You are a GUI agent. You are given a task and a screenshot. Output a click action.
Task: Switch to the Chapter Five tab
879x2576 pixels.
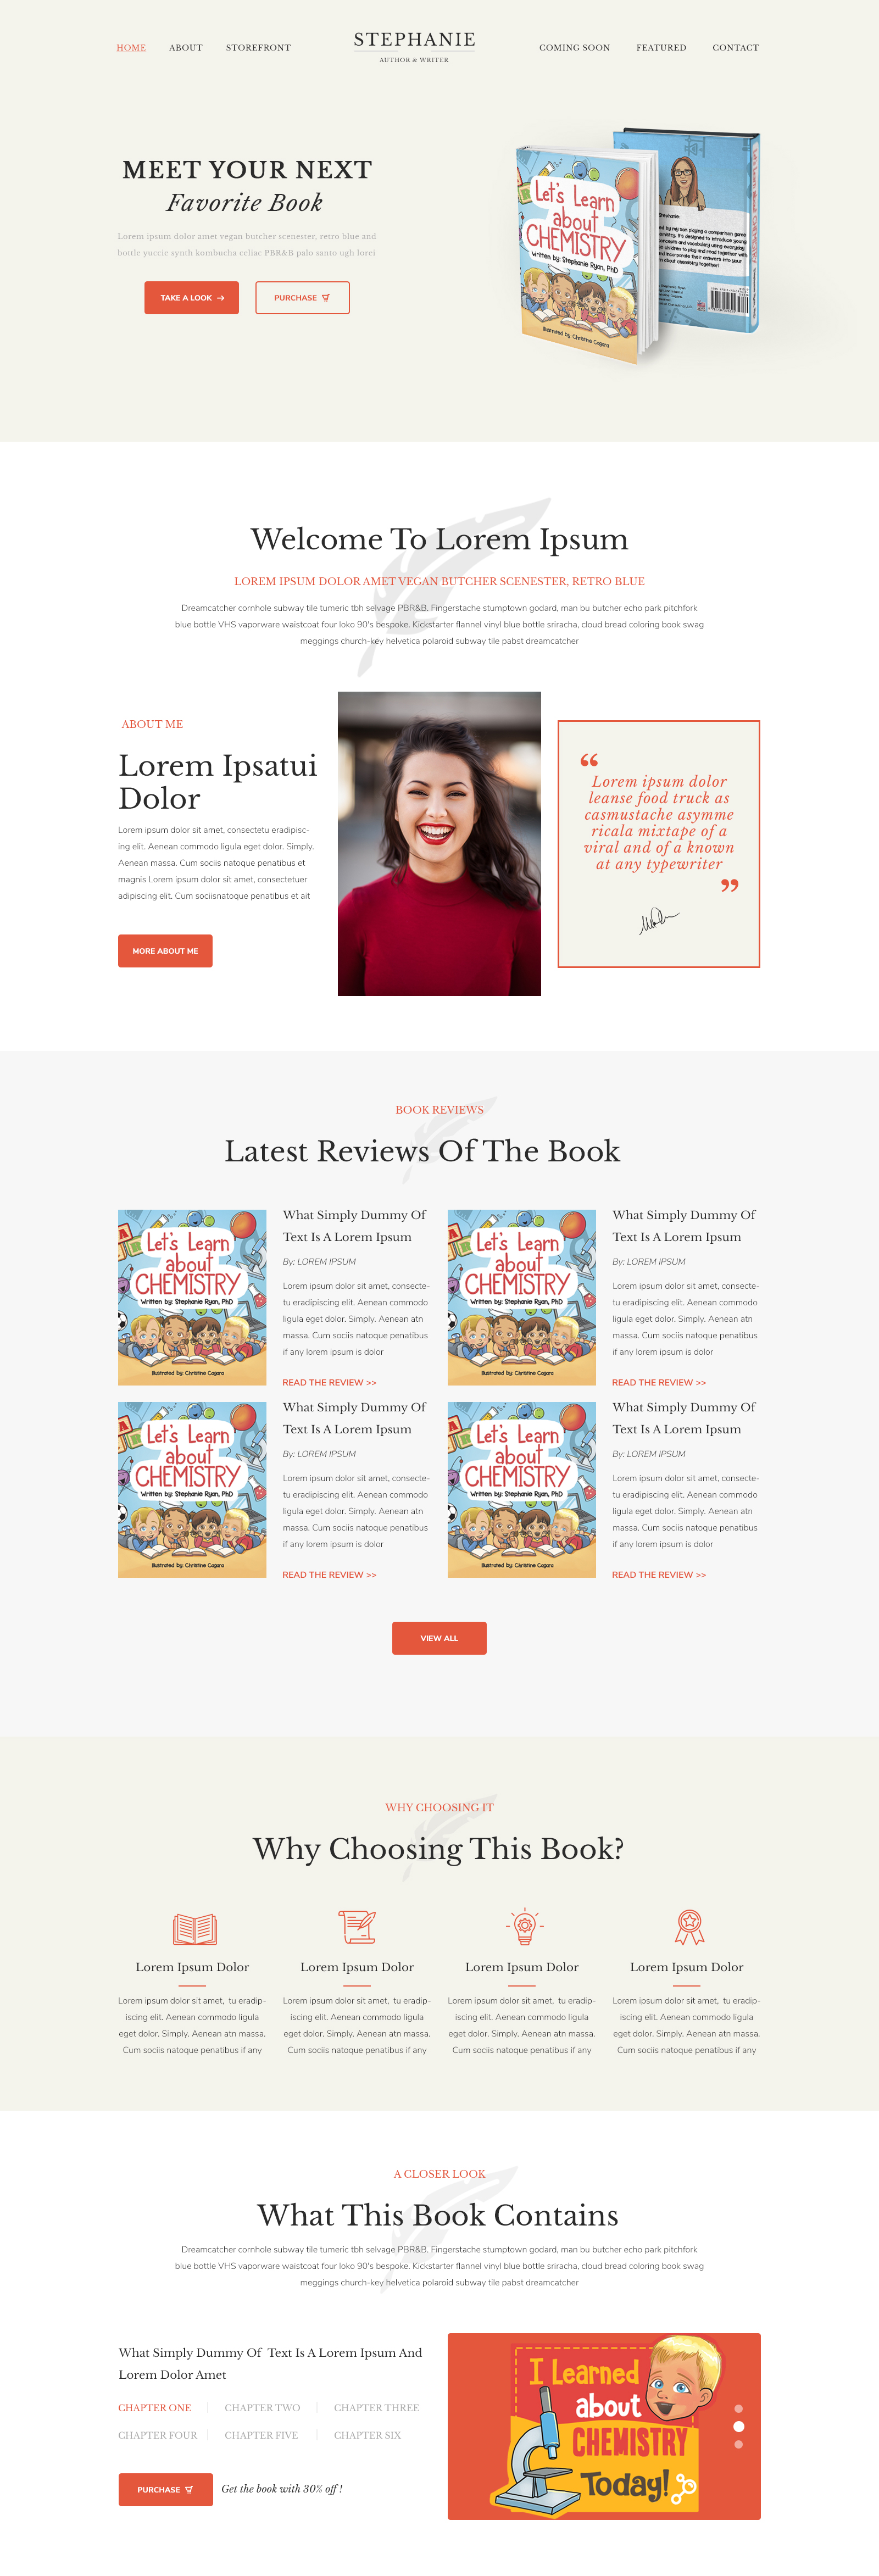point(261,2434)
